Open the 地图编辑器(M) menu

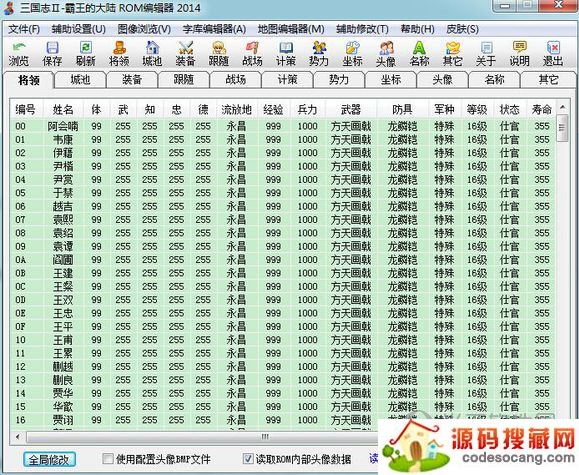(x=291, y=29)
